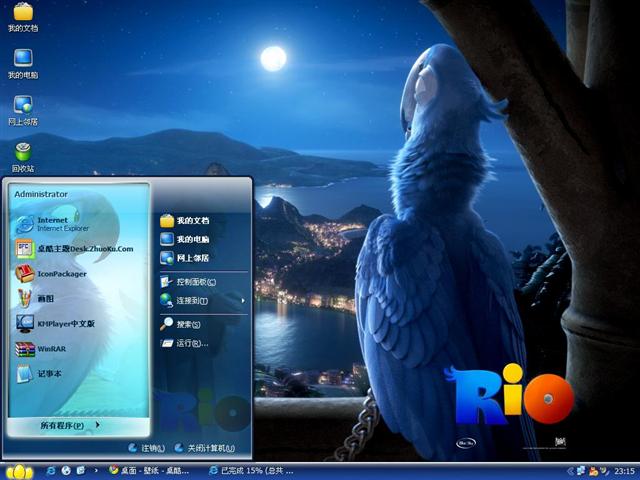Open 运行(R)... run dialog
Viewport: 640px width, 480px height.
pyautogui.click(x=184, y=343)
